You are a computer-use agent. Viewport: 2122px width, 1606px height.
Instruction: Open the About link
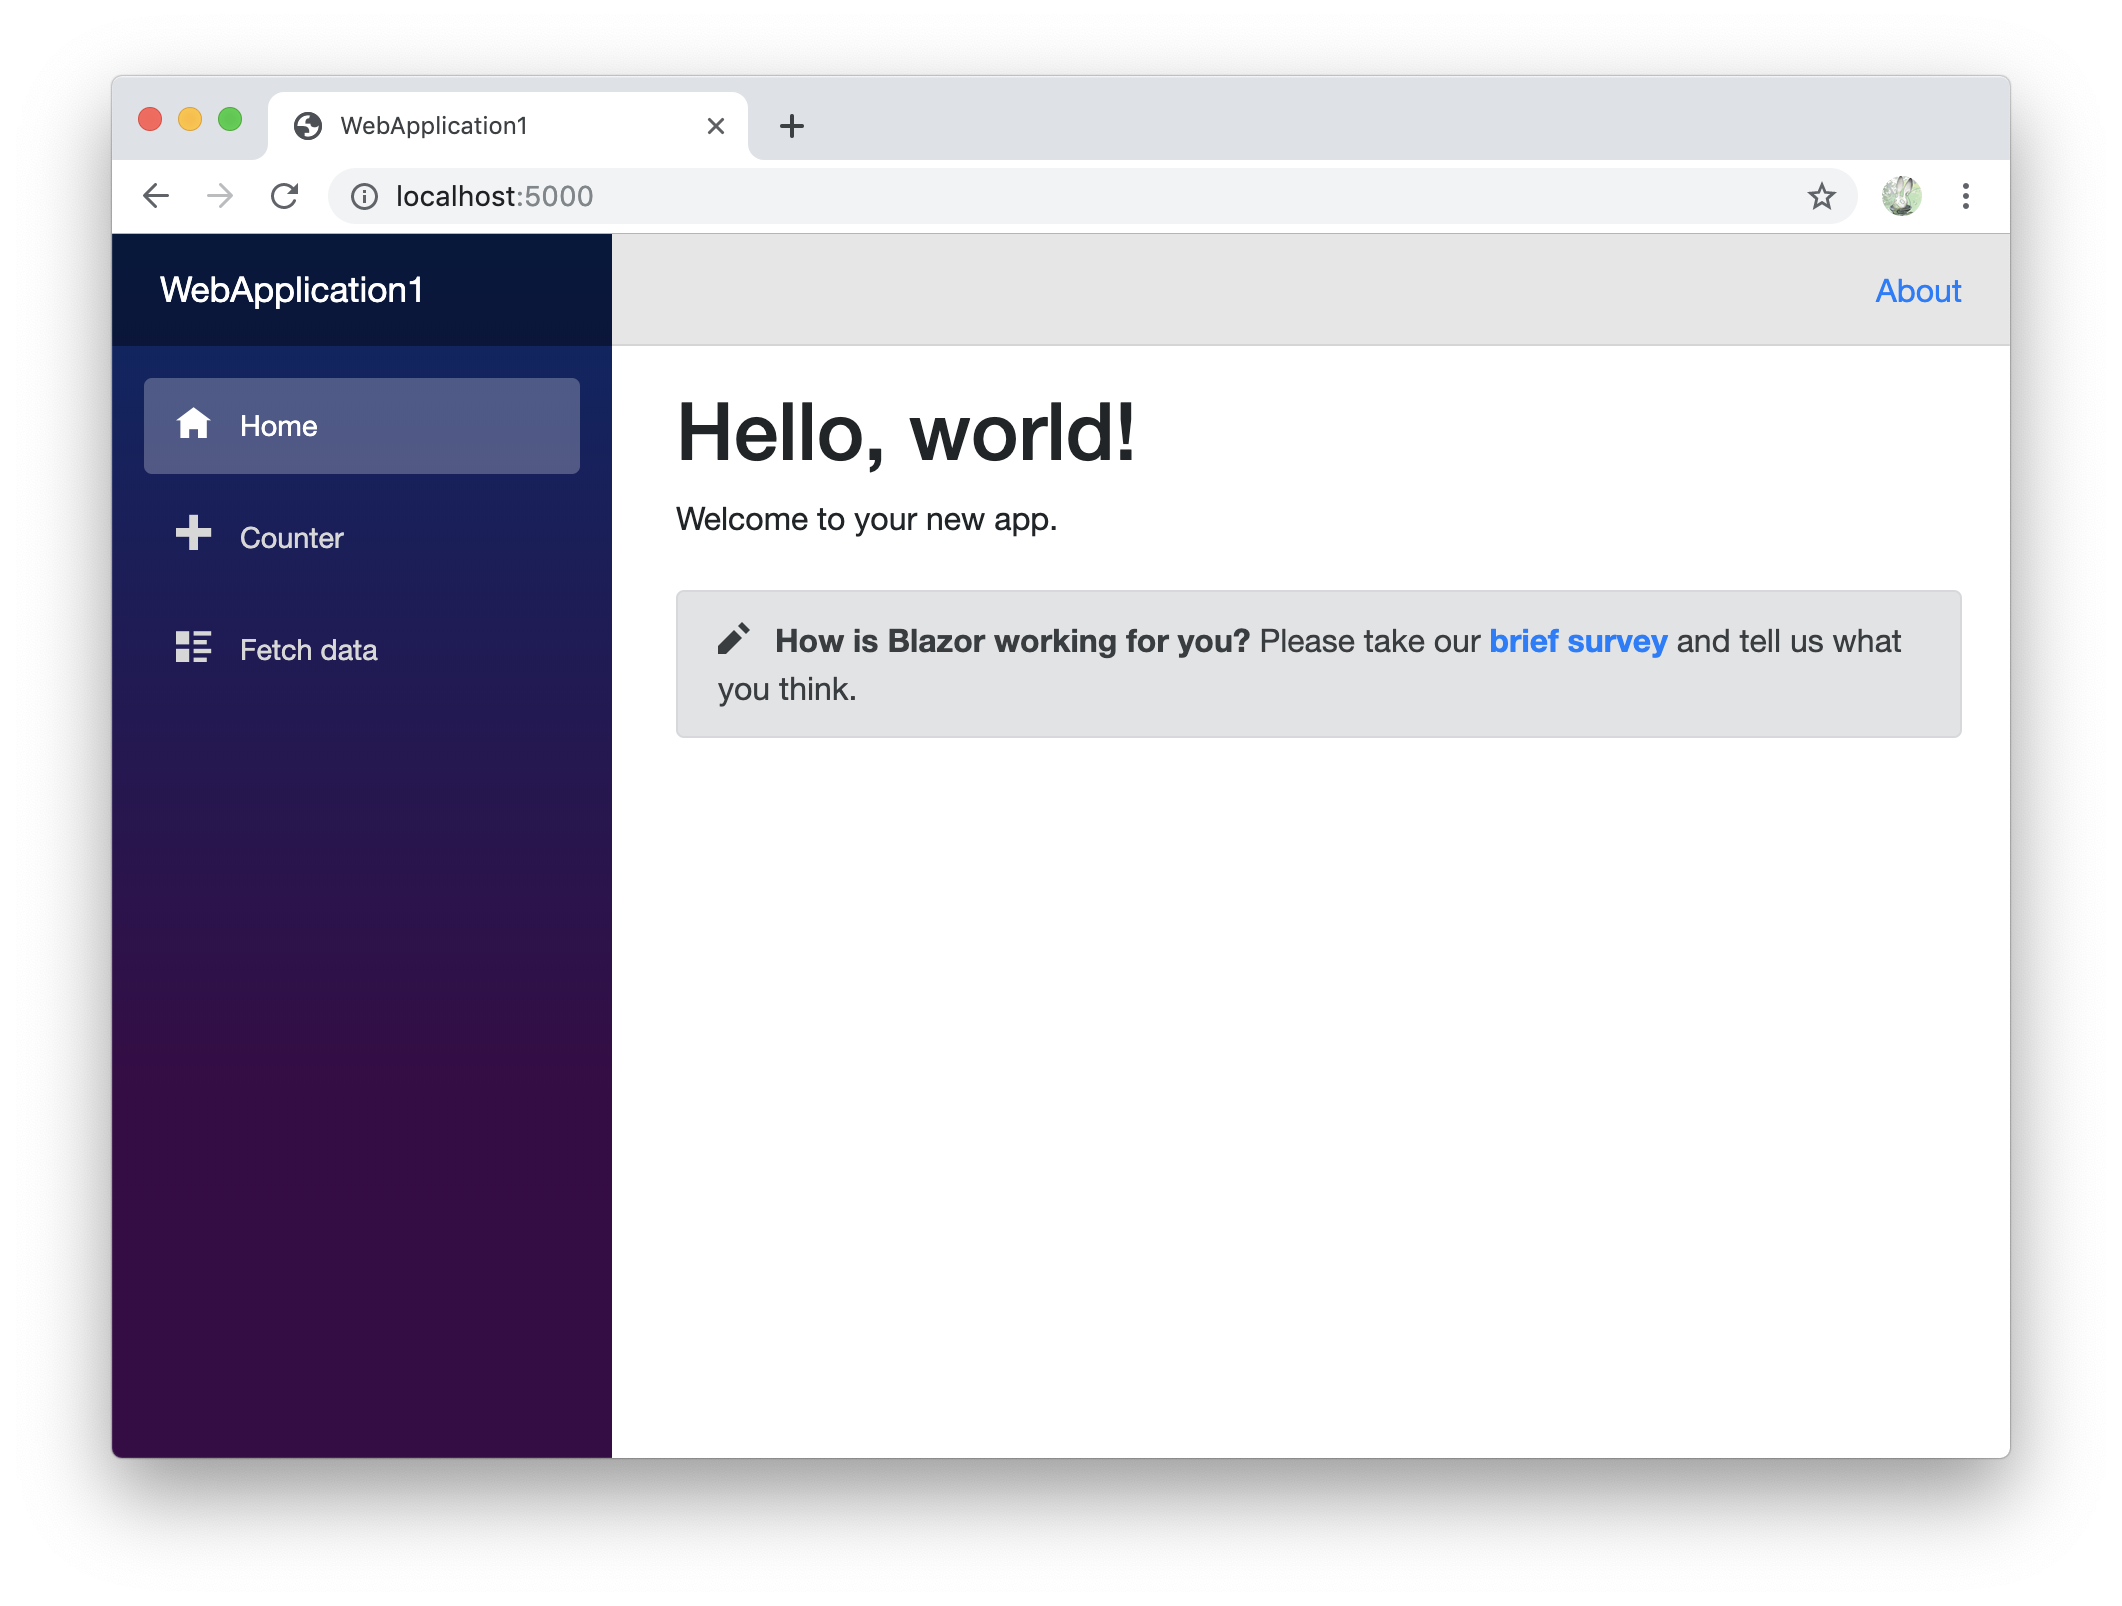coord(1917,290)
